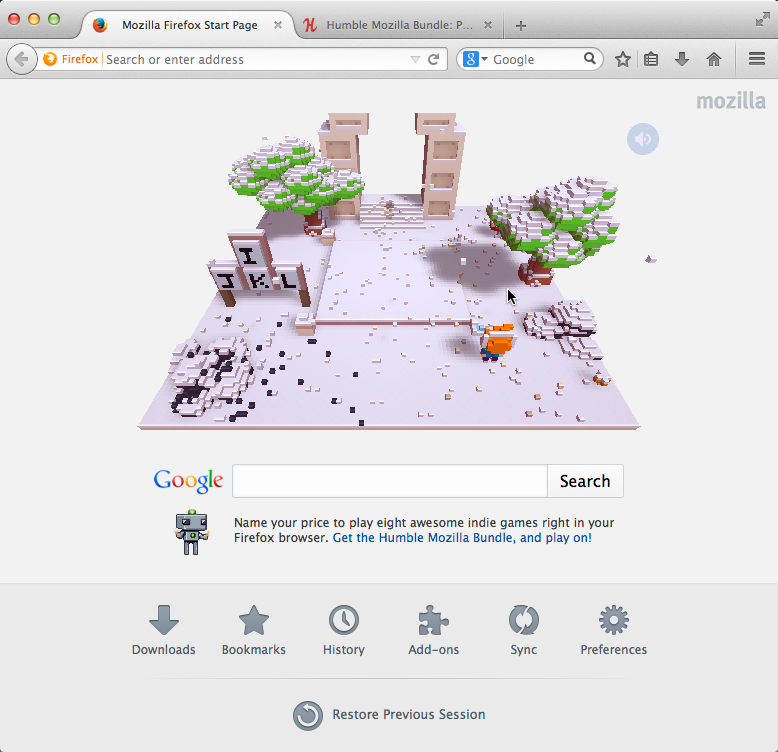Click the mozilla wordmark link

pos(731,101)
